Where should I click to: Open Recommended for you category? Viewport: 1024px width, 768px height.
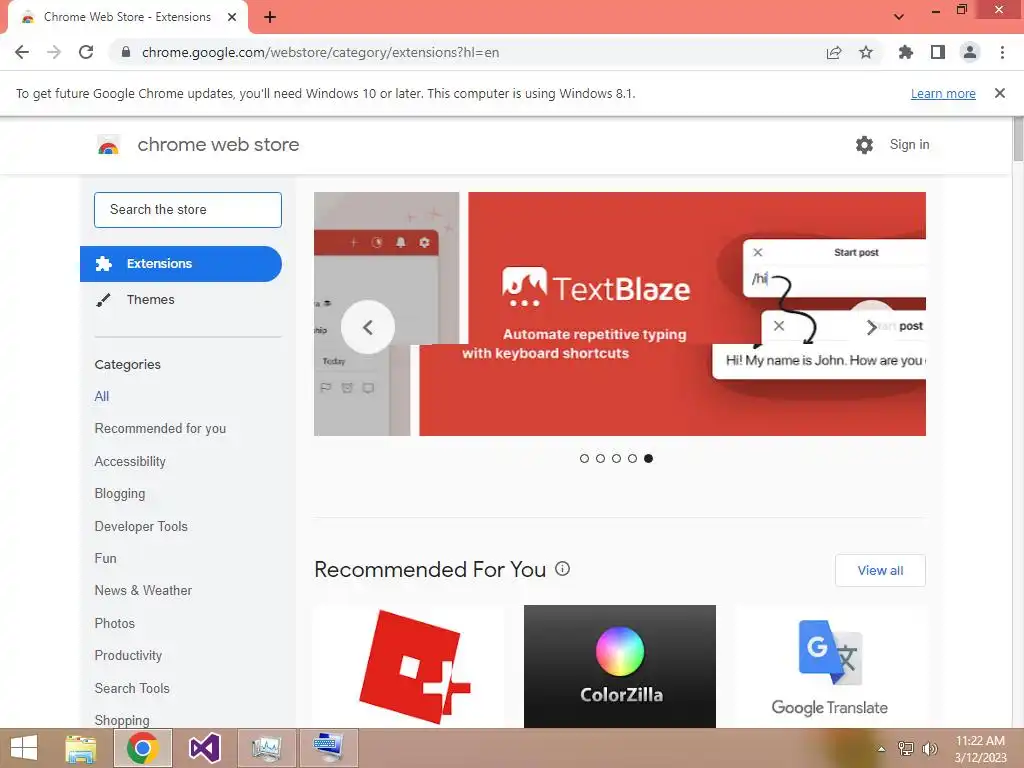click(160, 428)
